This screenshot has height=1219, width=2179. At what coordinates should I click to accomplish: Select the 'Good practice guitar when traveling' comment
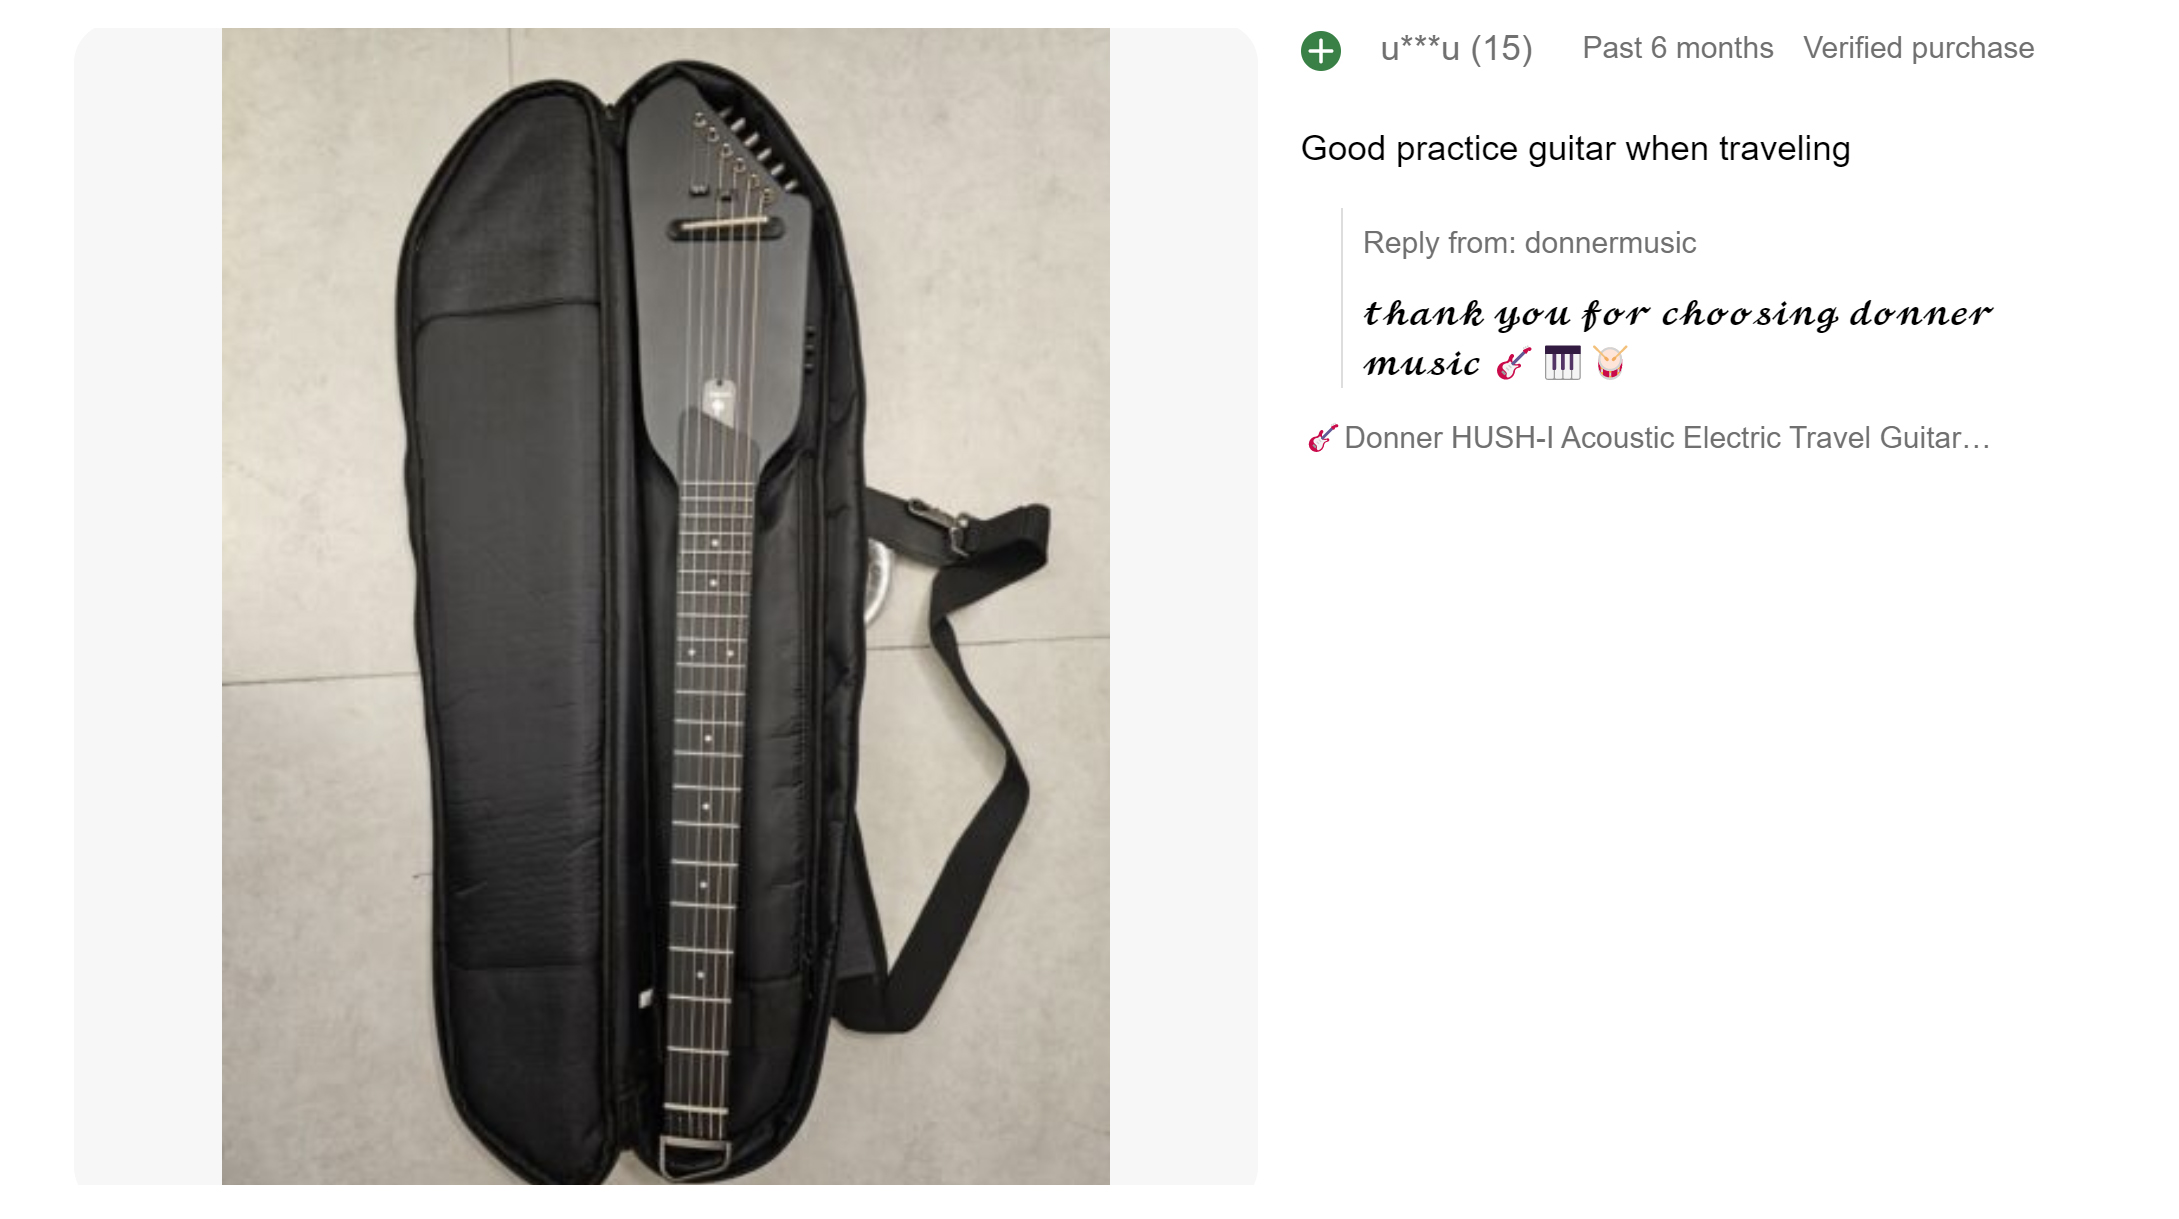pyautogui.click(x=1575, y=149)
